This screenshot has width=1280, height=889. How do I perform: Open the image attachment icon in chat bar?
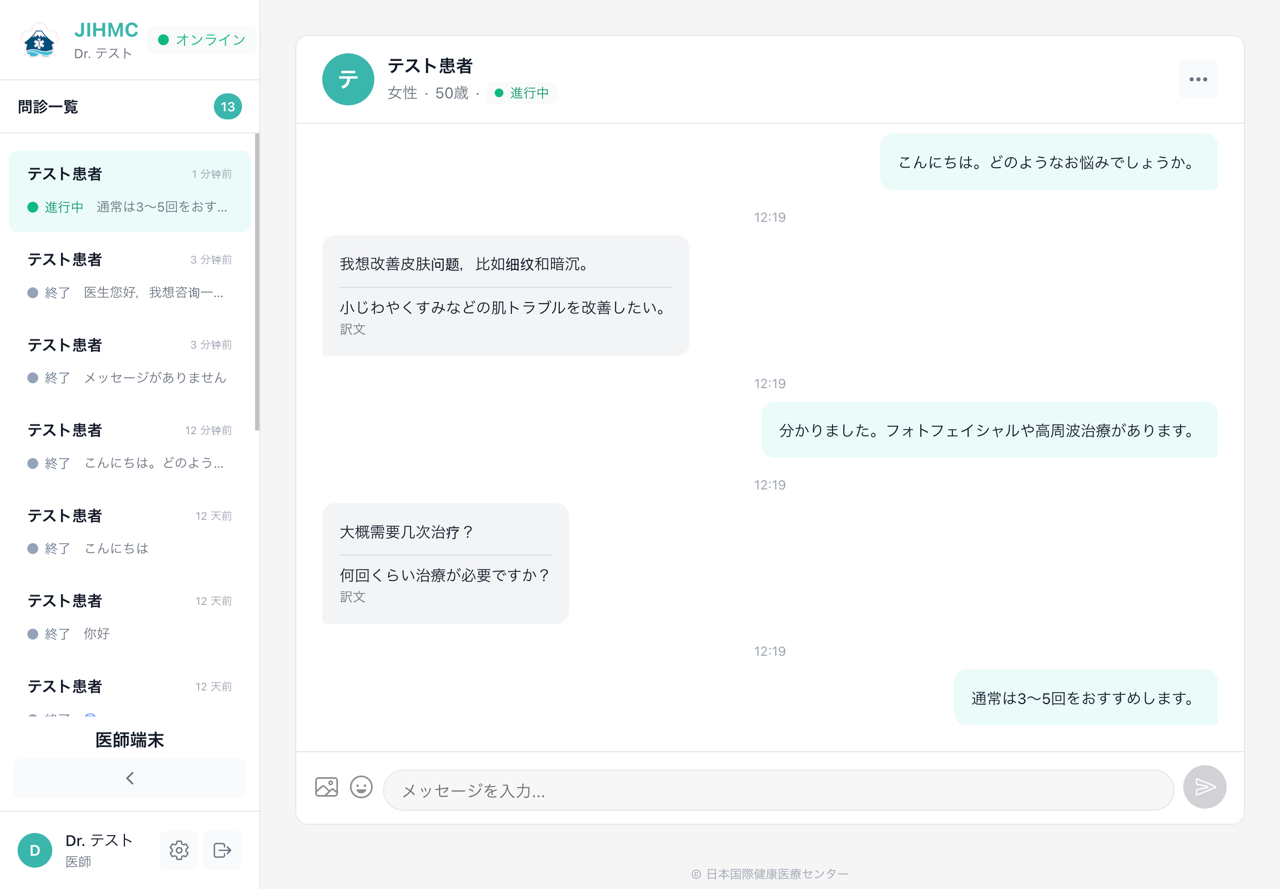click(326, 787)
